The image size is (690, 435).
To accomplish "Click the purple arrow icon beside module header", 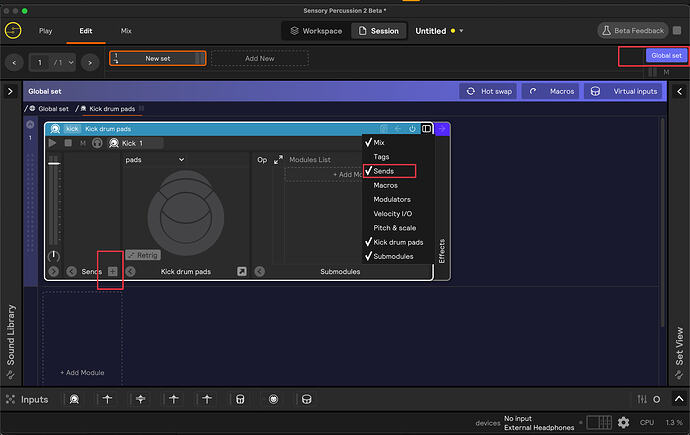I will pyautogui.click(x=442, y=129).
